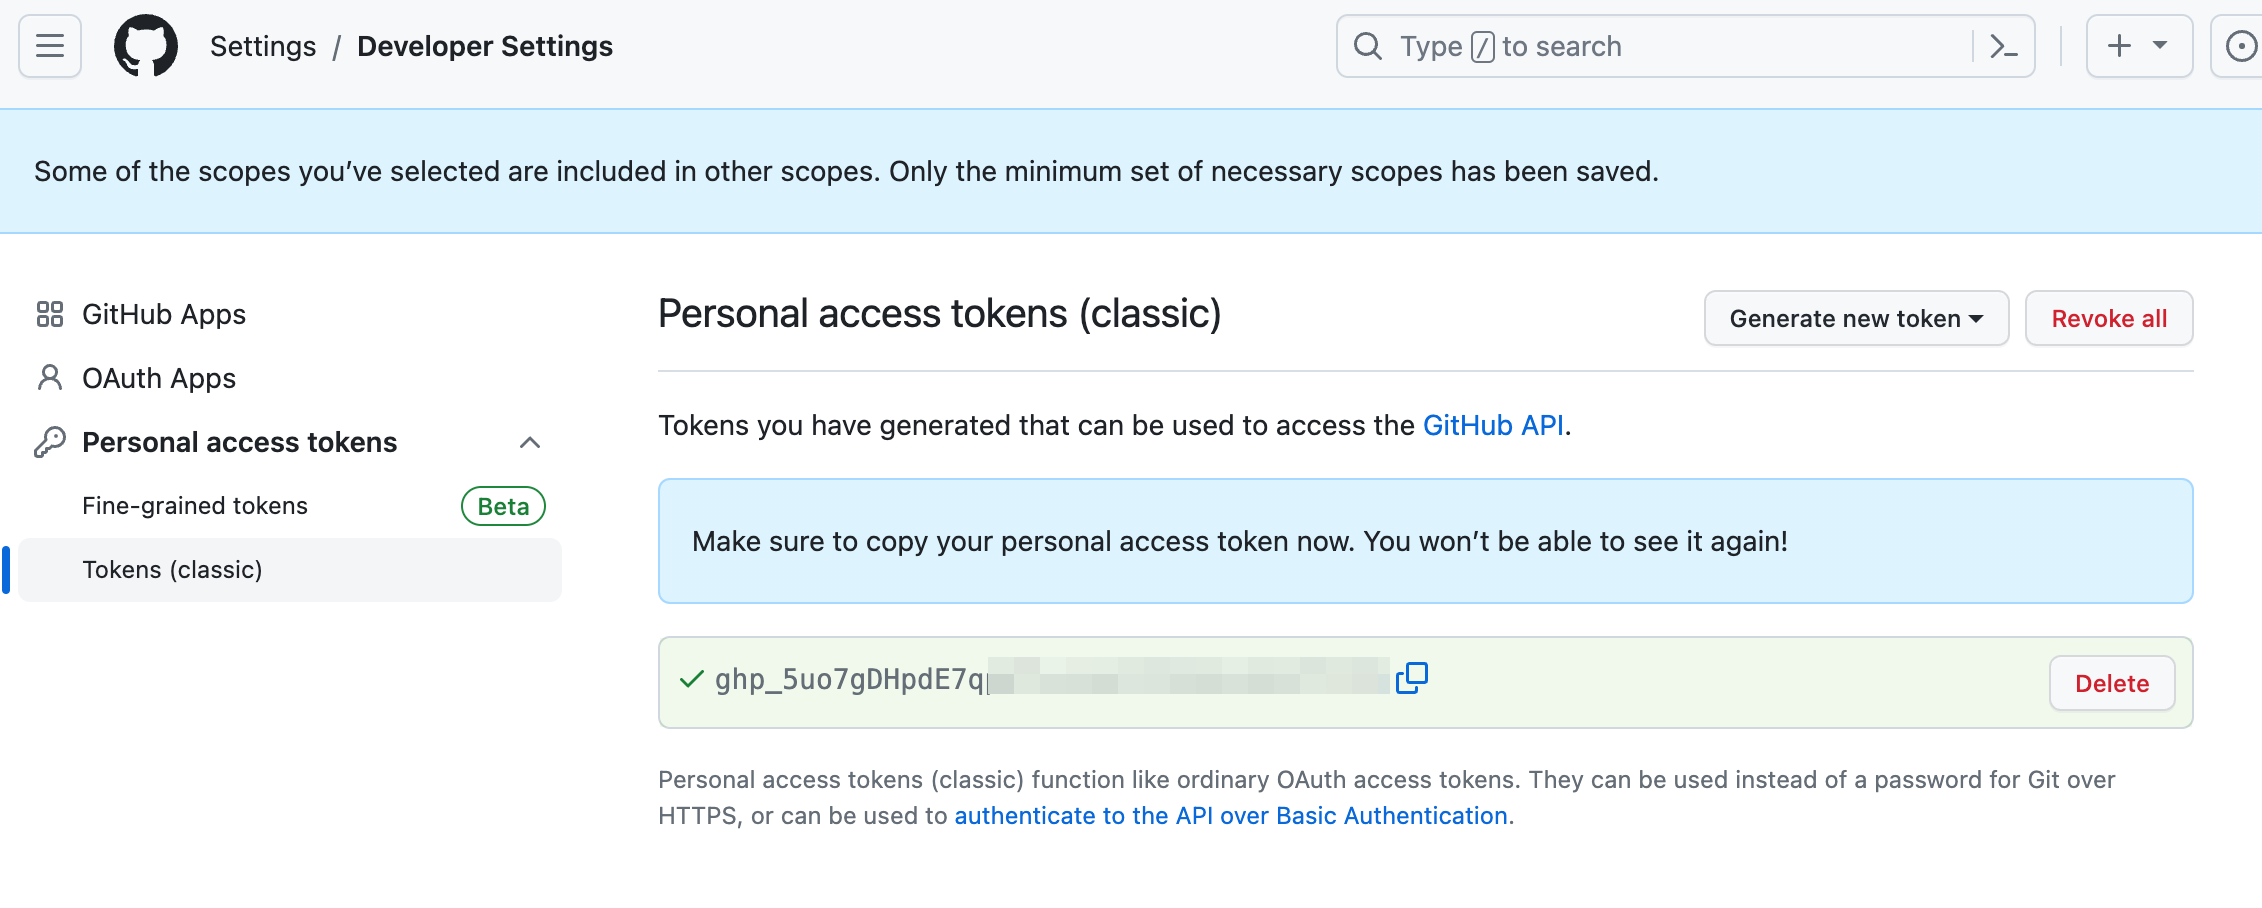
Task: Click the green checkmark beside the token
Action: tap(692, 680)
